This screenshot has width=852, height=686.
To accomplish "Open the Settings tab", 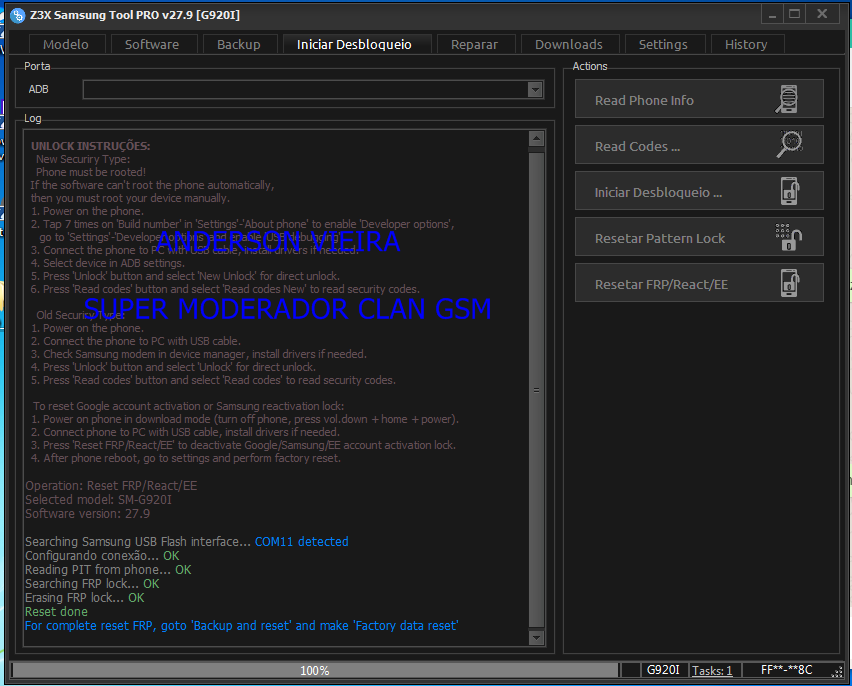I will click(x=663, y=45).
